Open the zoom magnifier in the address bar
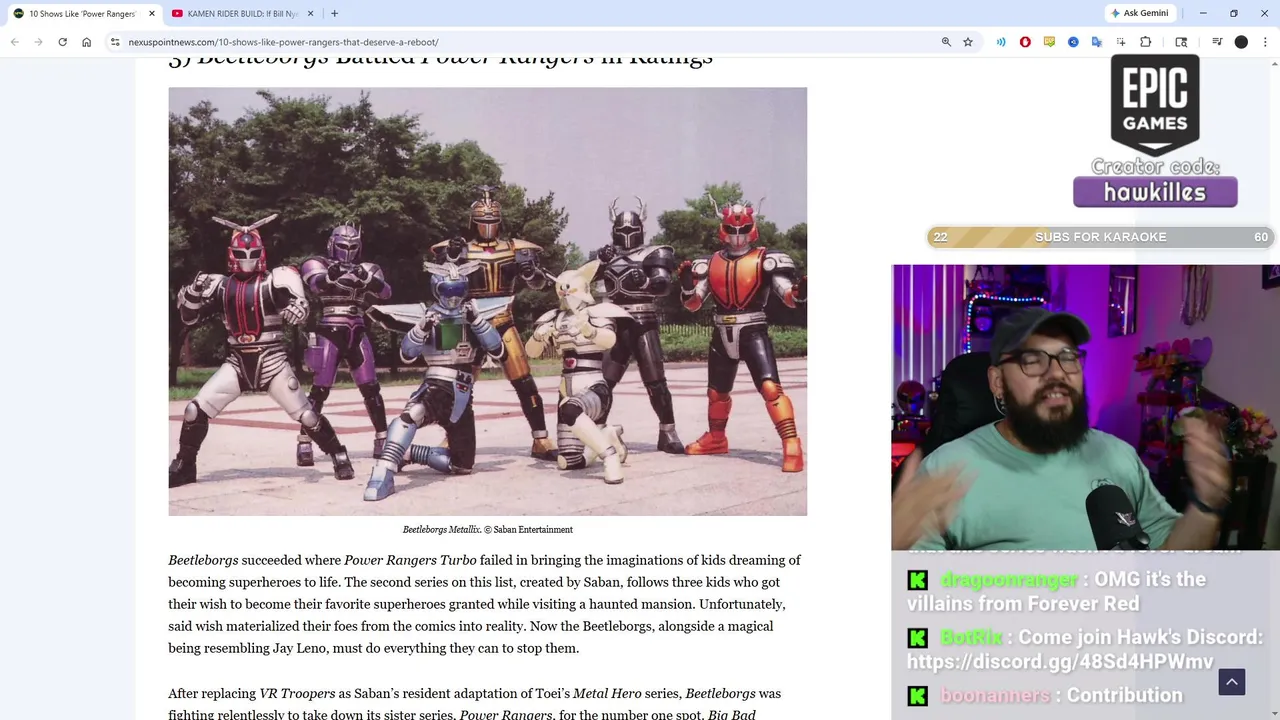Viewport: 1280px width, 720px height. click(946, 42)
